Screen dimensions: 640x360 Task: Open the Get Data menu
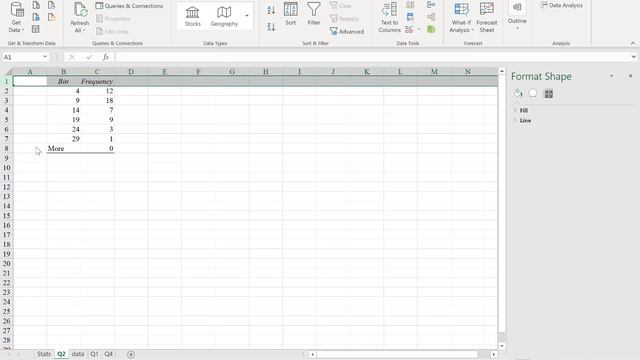click(17, 17)
